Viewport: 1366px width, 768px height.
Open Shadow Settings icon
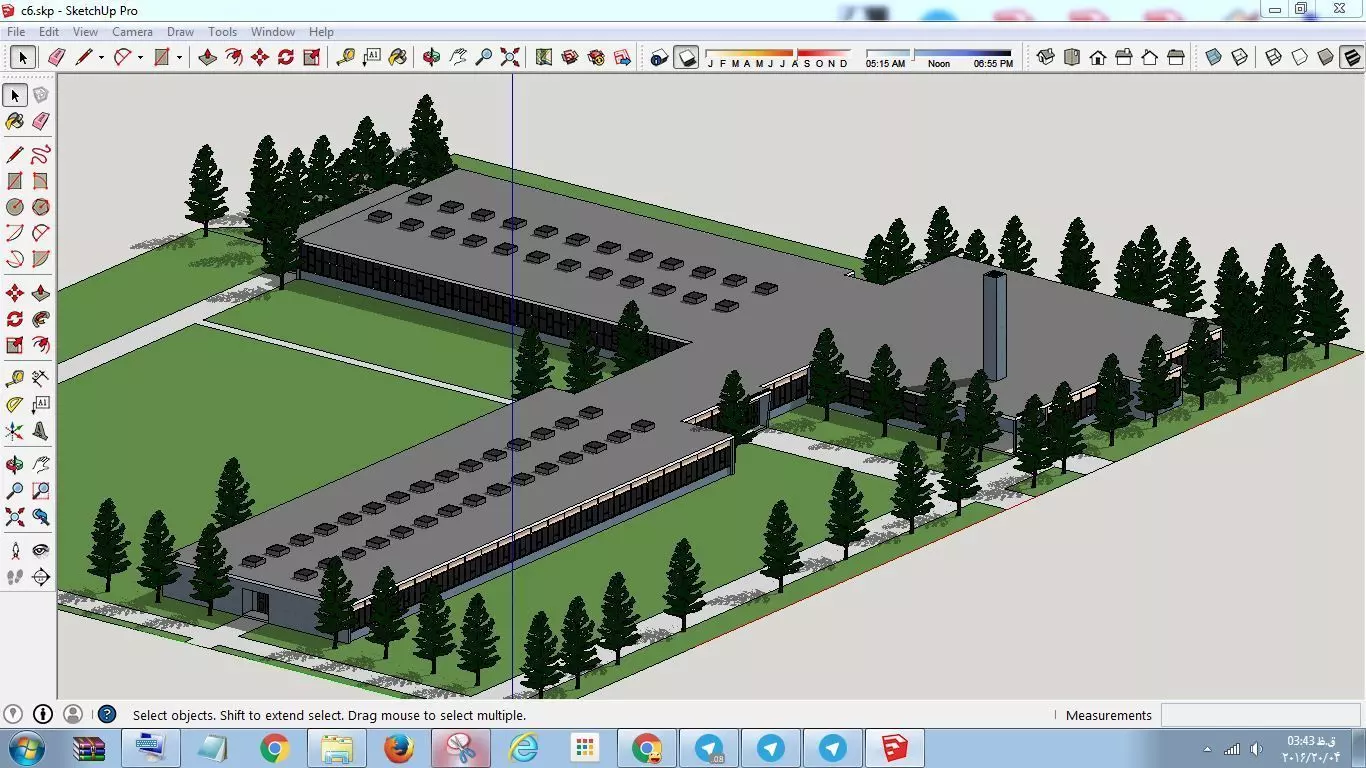point(659,57)
